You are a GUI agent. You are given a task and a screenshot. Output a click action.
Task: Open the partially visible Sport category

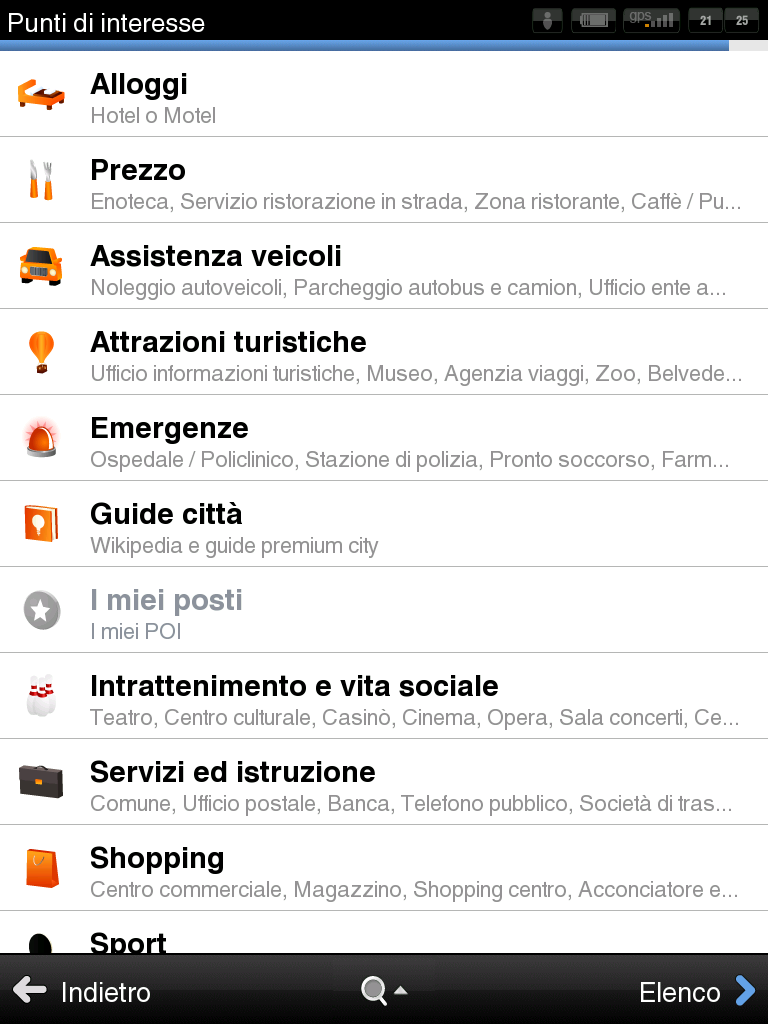point(384,933)
